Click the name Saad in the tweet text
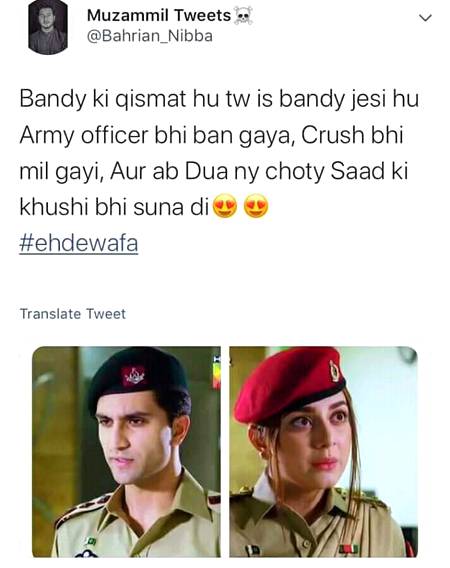 [357, 171]
